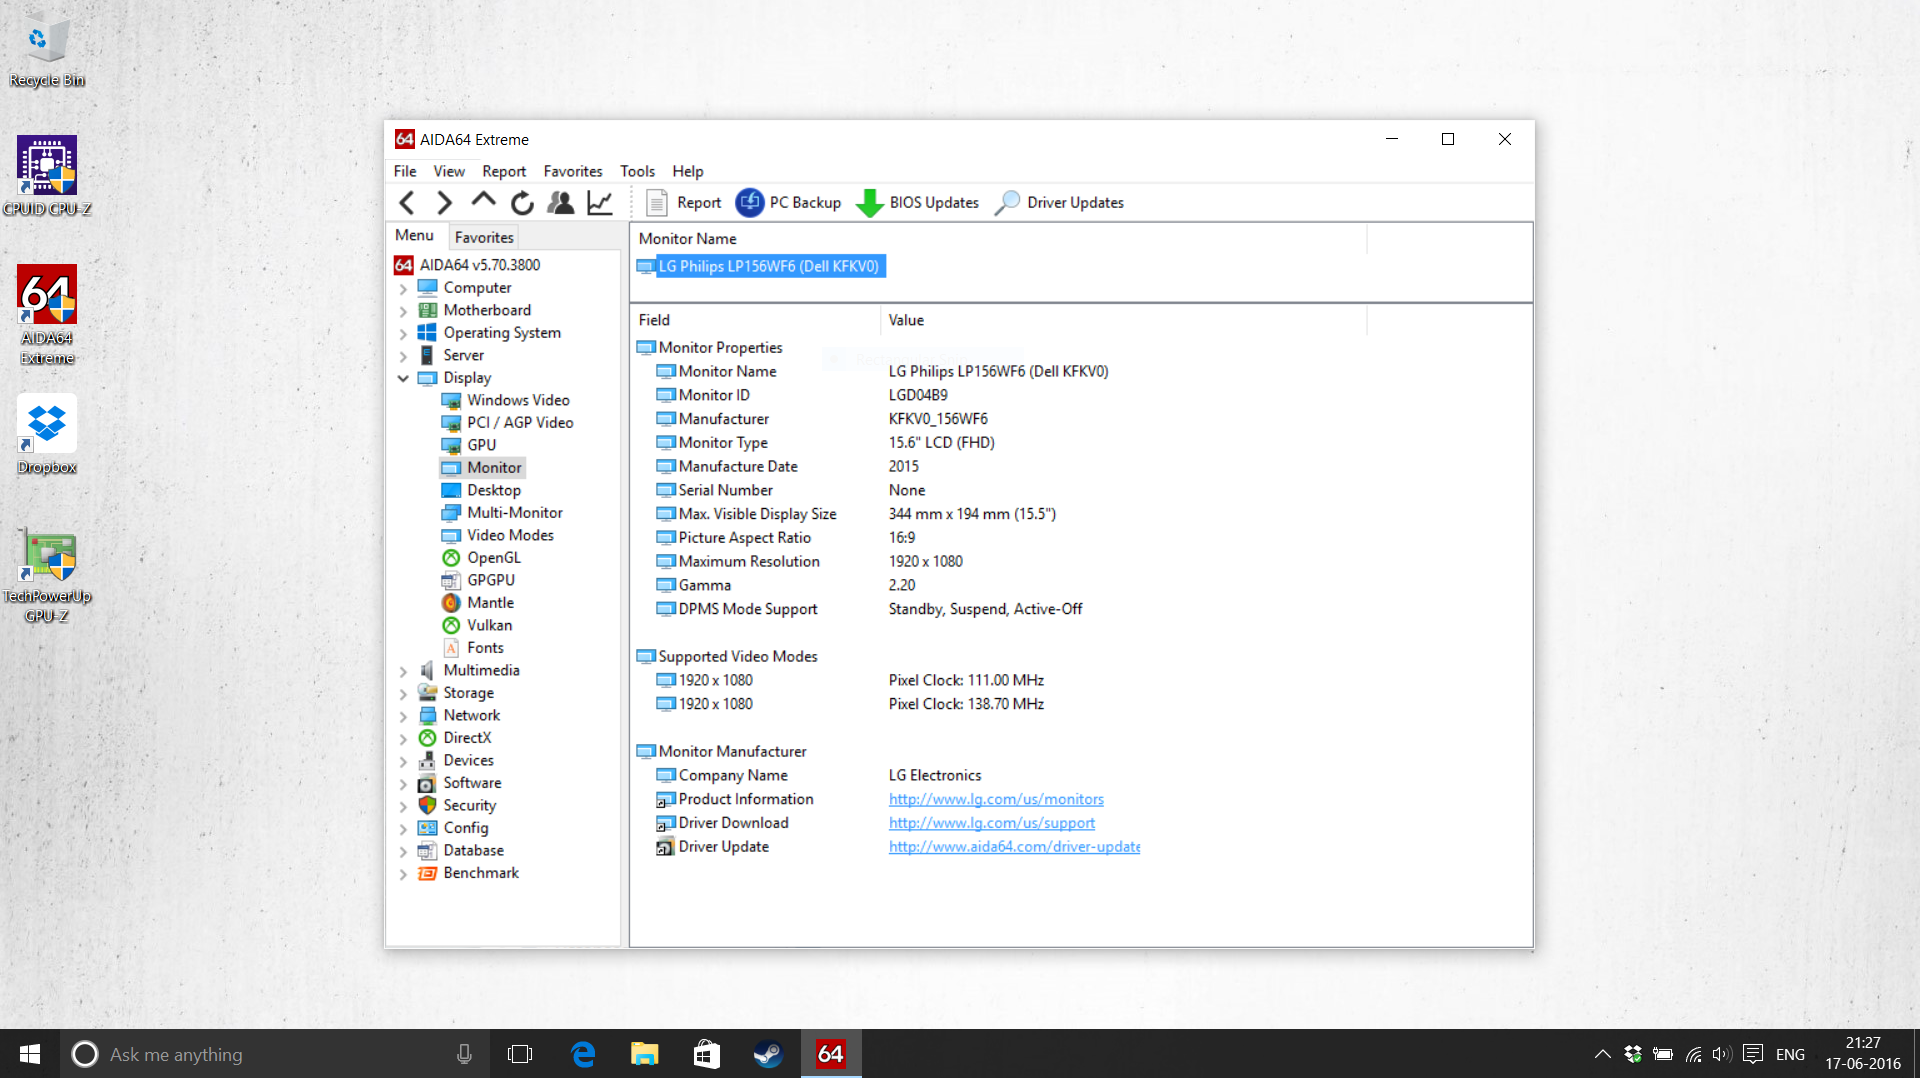Open the File menu
The width and height of the screenshot is (1920, 1078).
point(405,171)
